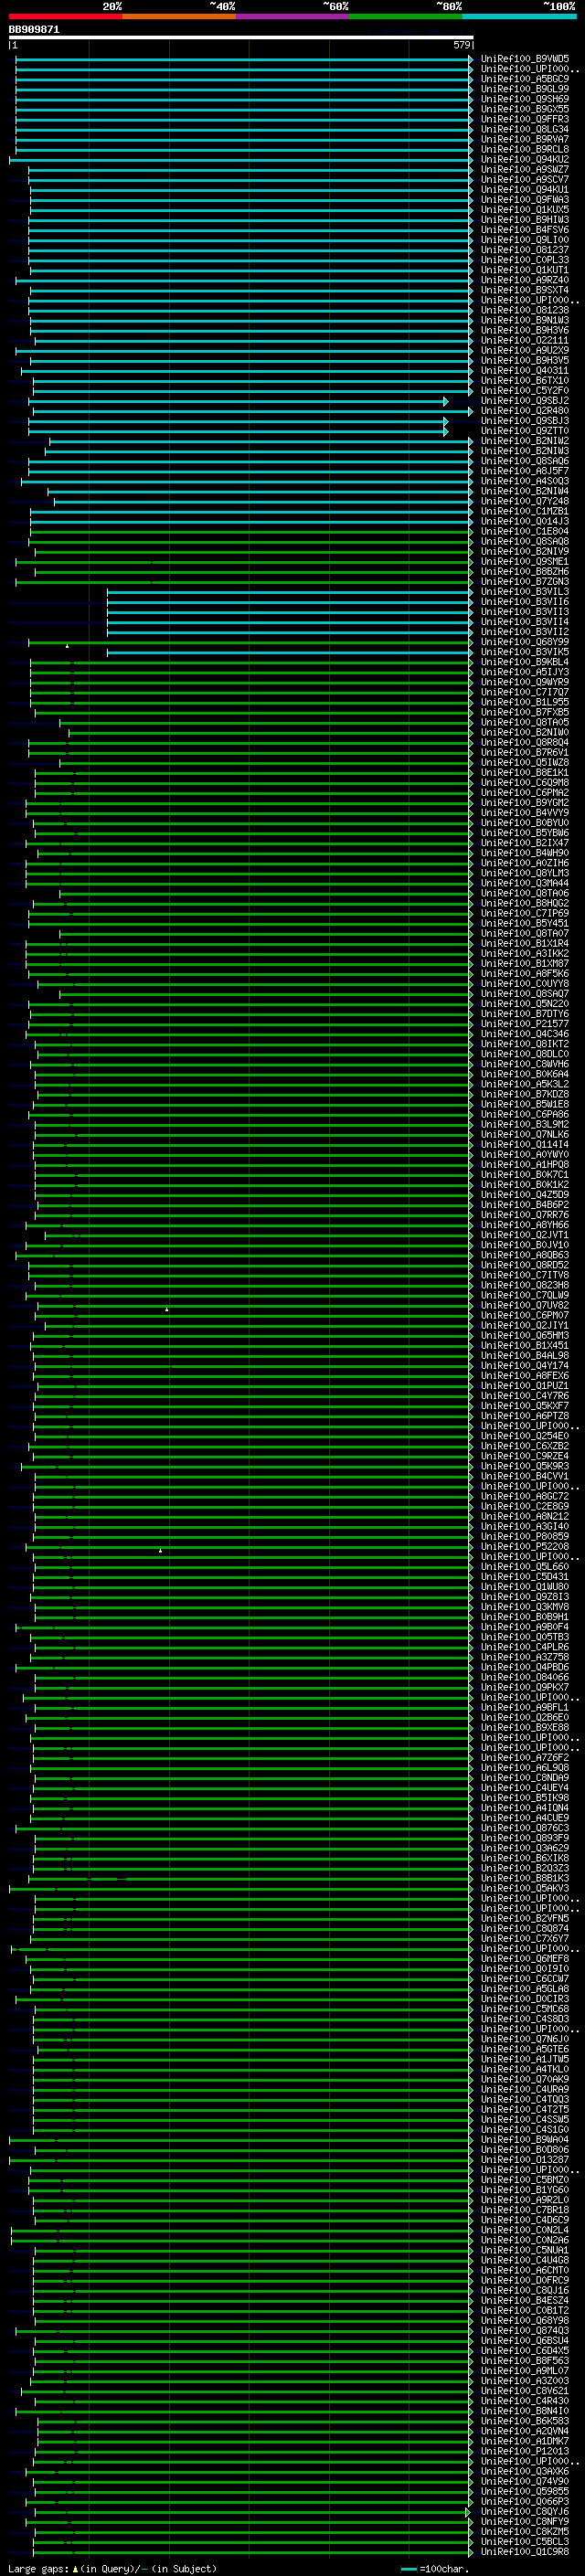Click the label UniRef100_B9HIW3
Viewport: 585px width, 2576px height.
(x=525, y=219)
